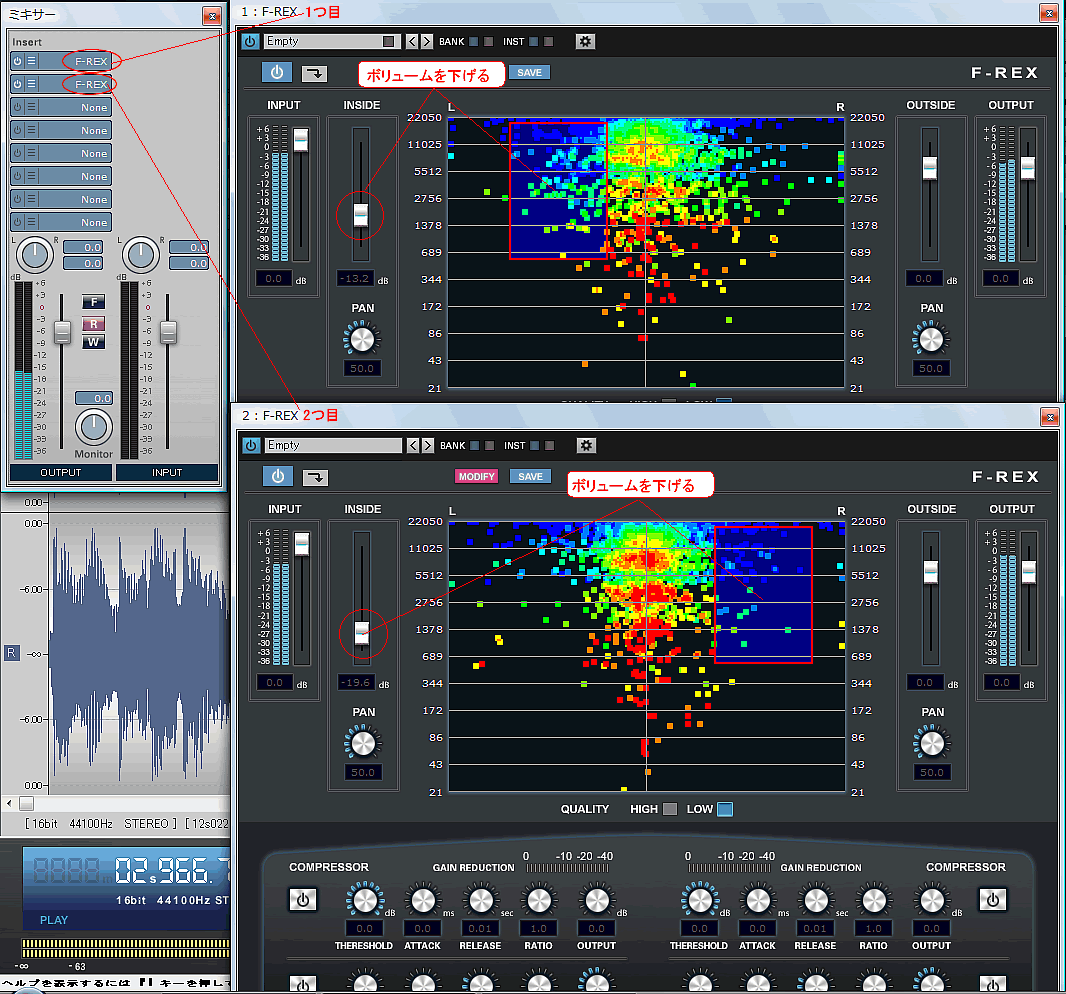Select the INPUT tab in the mixer
The height and width of the screenshot is (994, 1066).
tap(167, 472)
